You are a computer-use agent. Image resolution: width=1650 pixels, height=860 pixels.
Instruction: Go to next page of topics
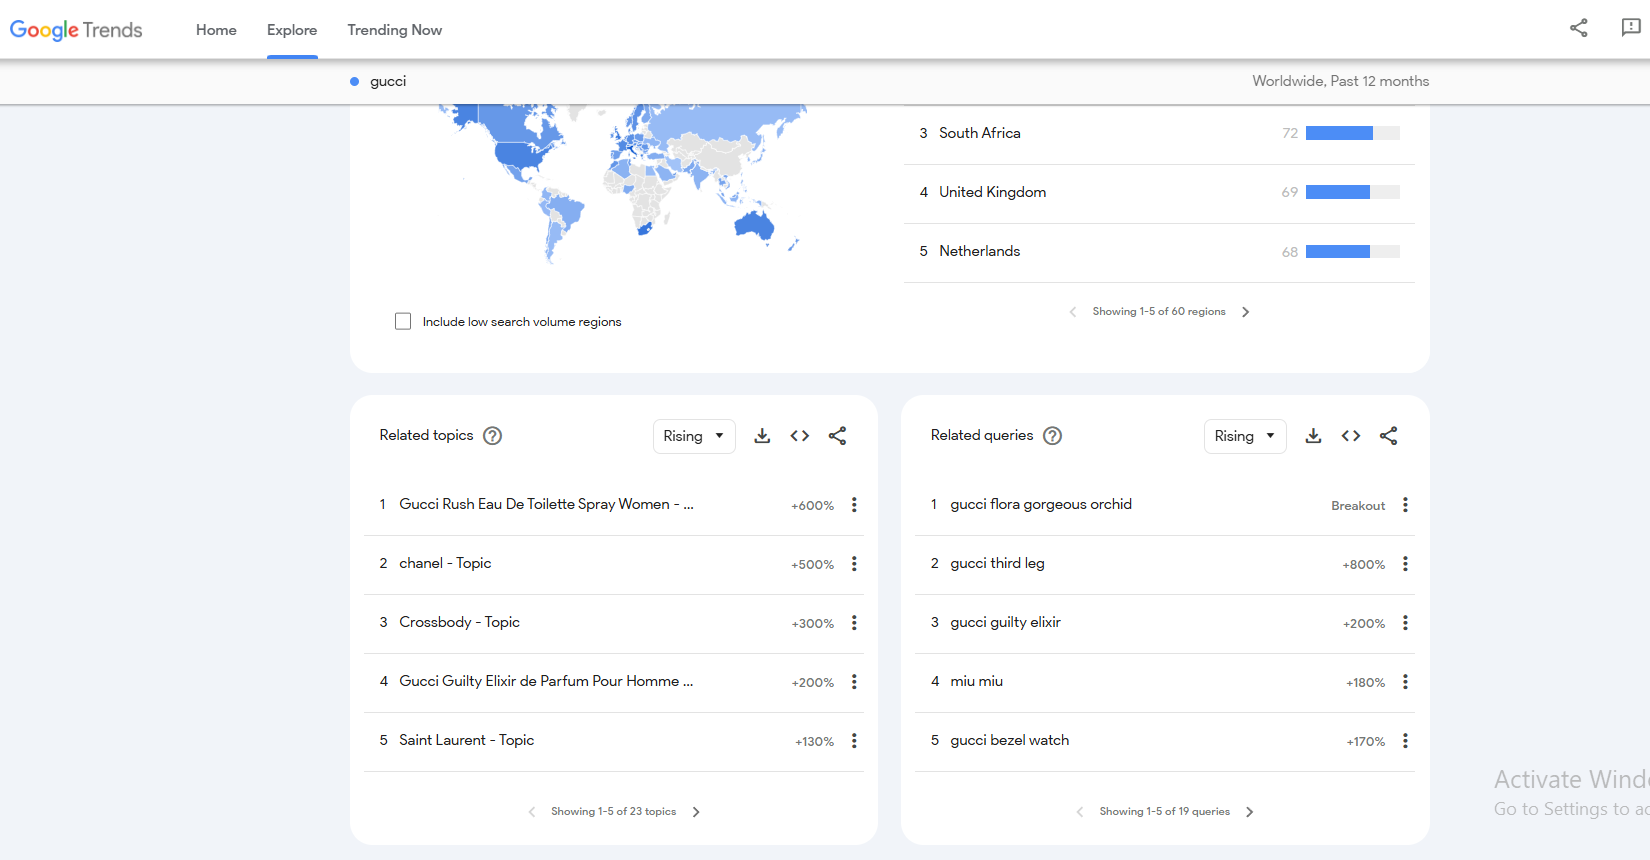click(x=696, y=812)
